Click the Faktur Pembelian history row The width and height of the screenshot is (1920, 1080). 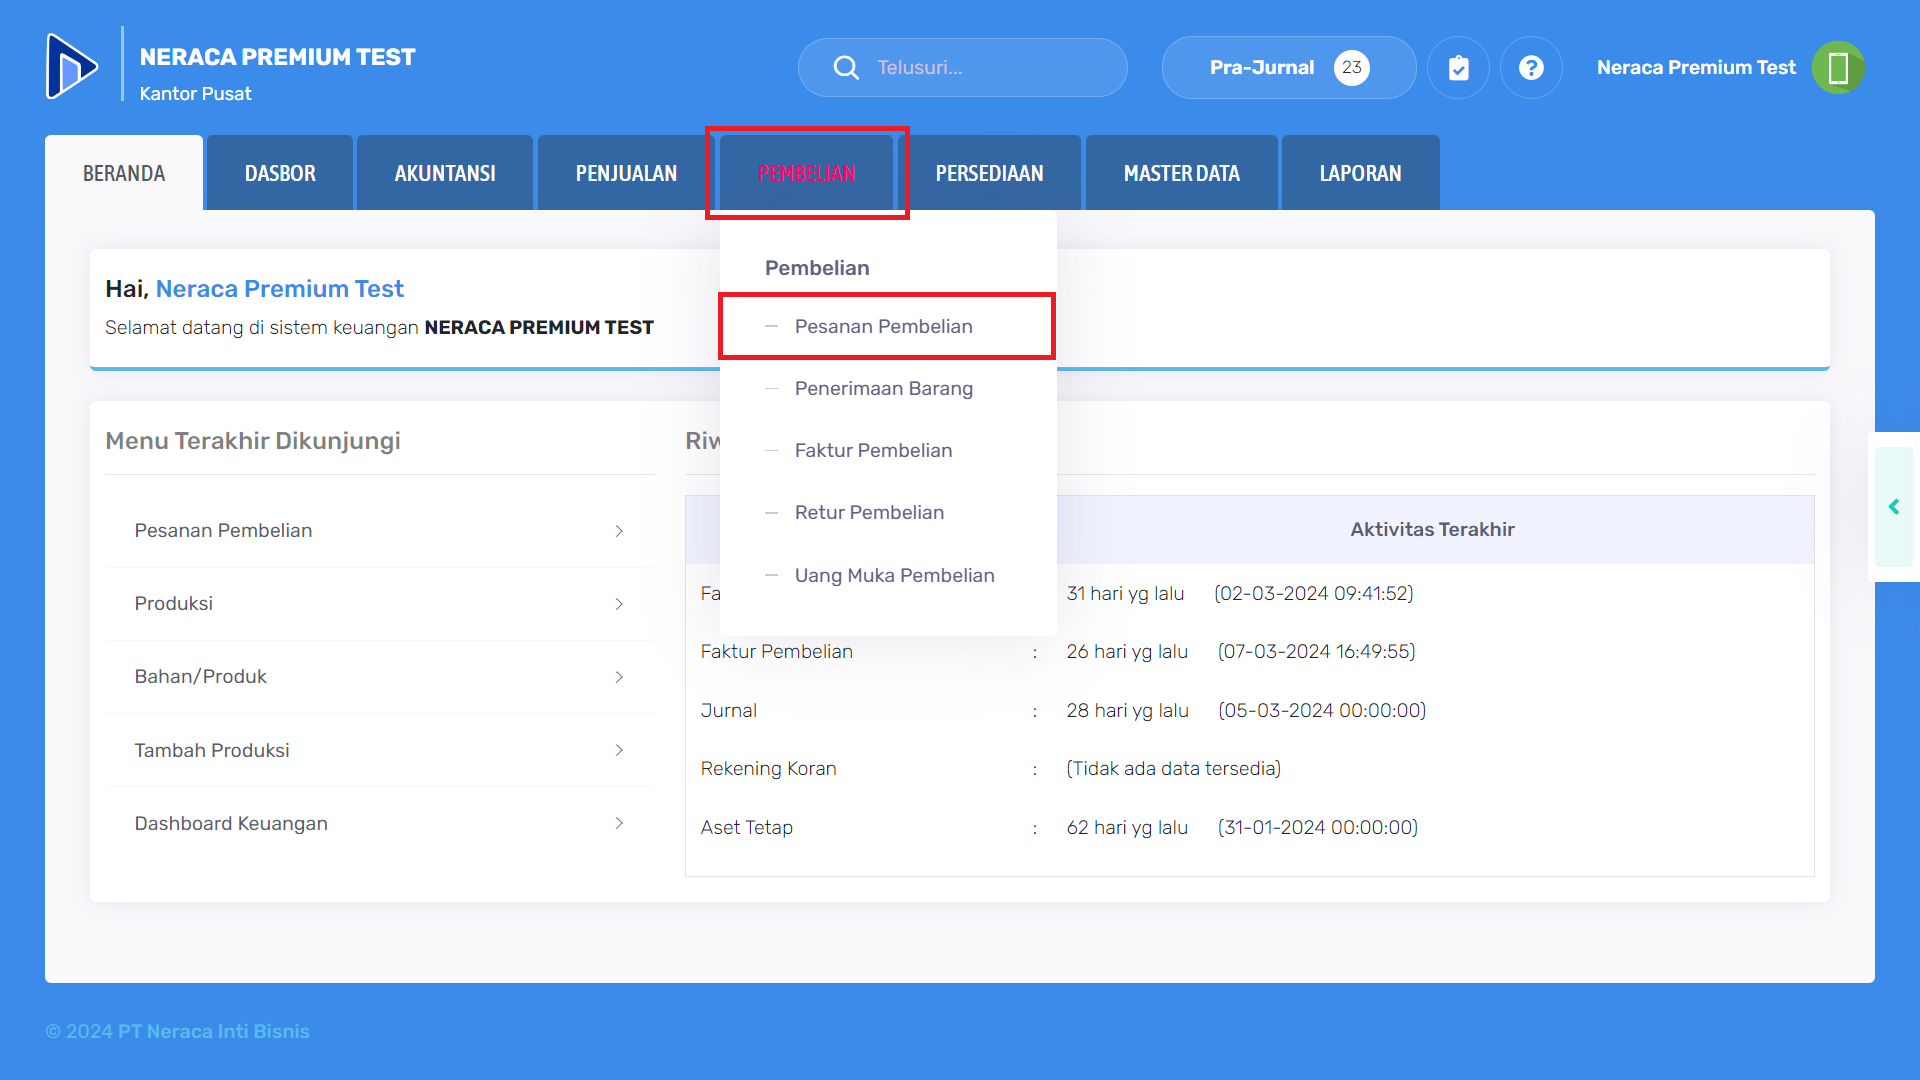point(777,651)
